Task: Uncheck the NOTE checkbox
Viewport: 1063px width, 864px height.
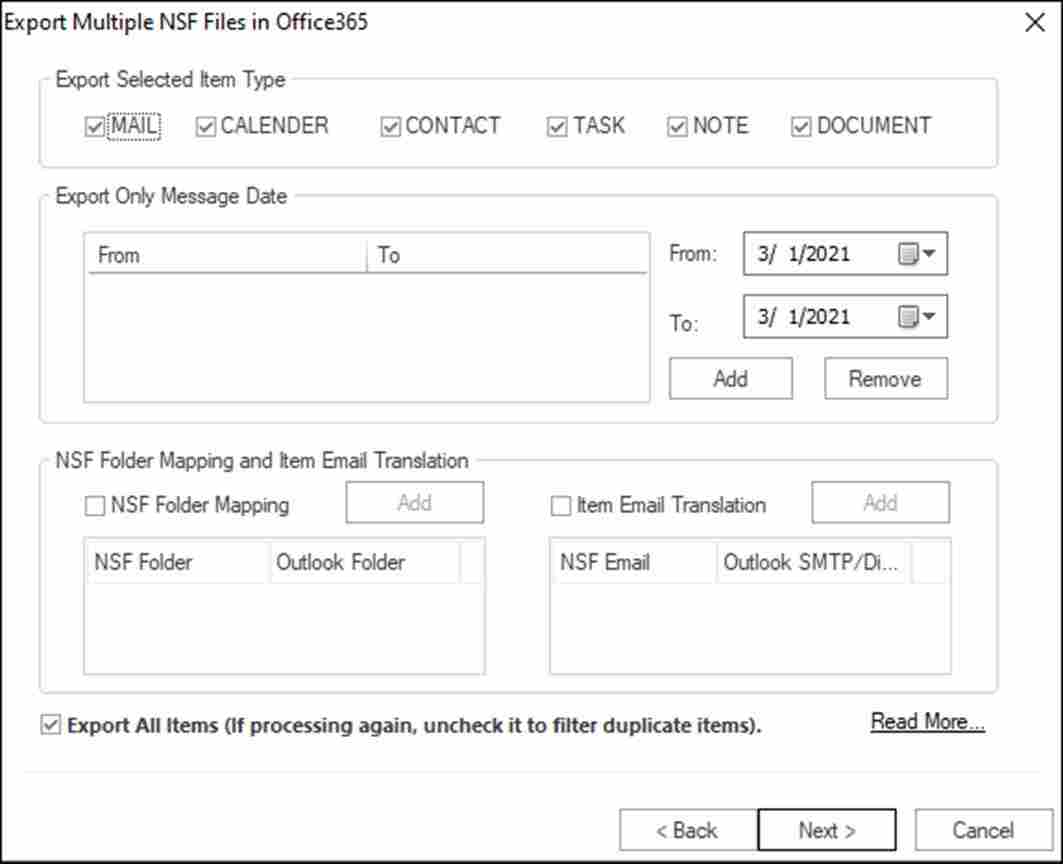Action: pyautogui.click(x=678, y=127)
